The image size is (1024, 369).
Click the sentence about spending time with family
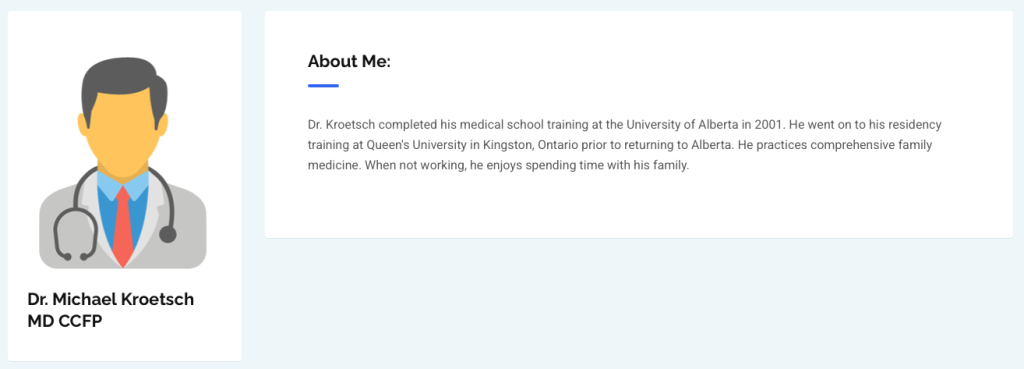coord(526,165)
